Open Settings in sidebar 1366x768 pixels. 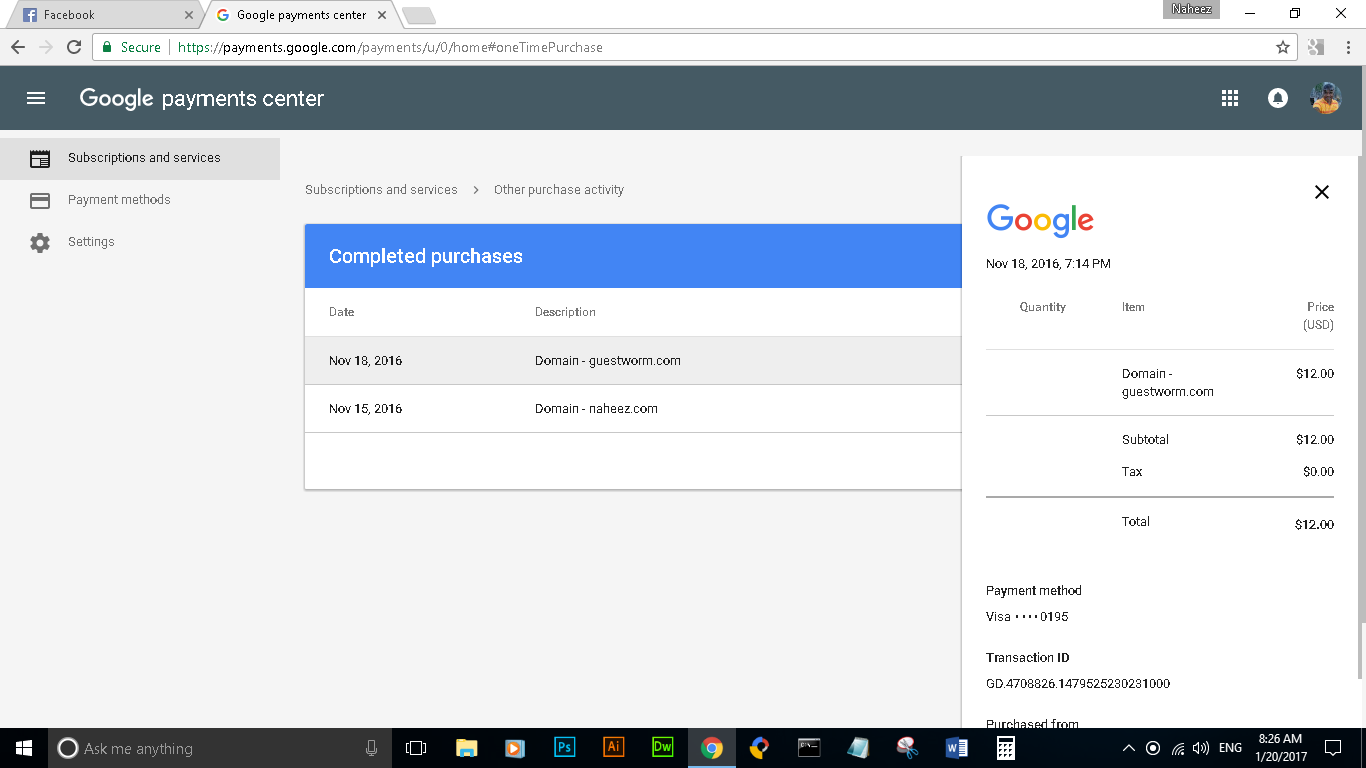coord(140,242)
